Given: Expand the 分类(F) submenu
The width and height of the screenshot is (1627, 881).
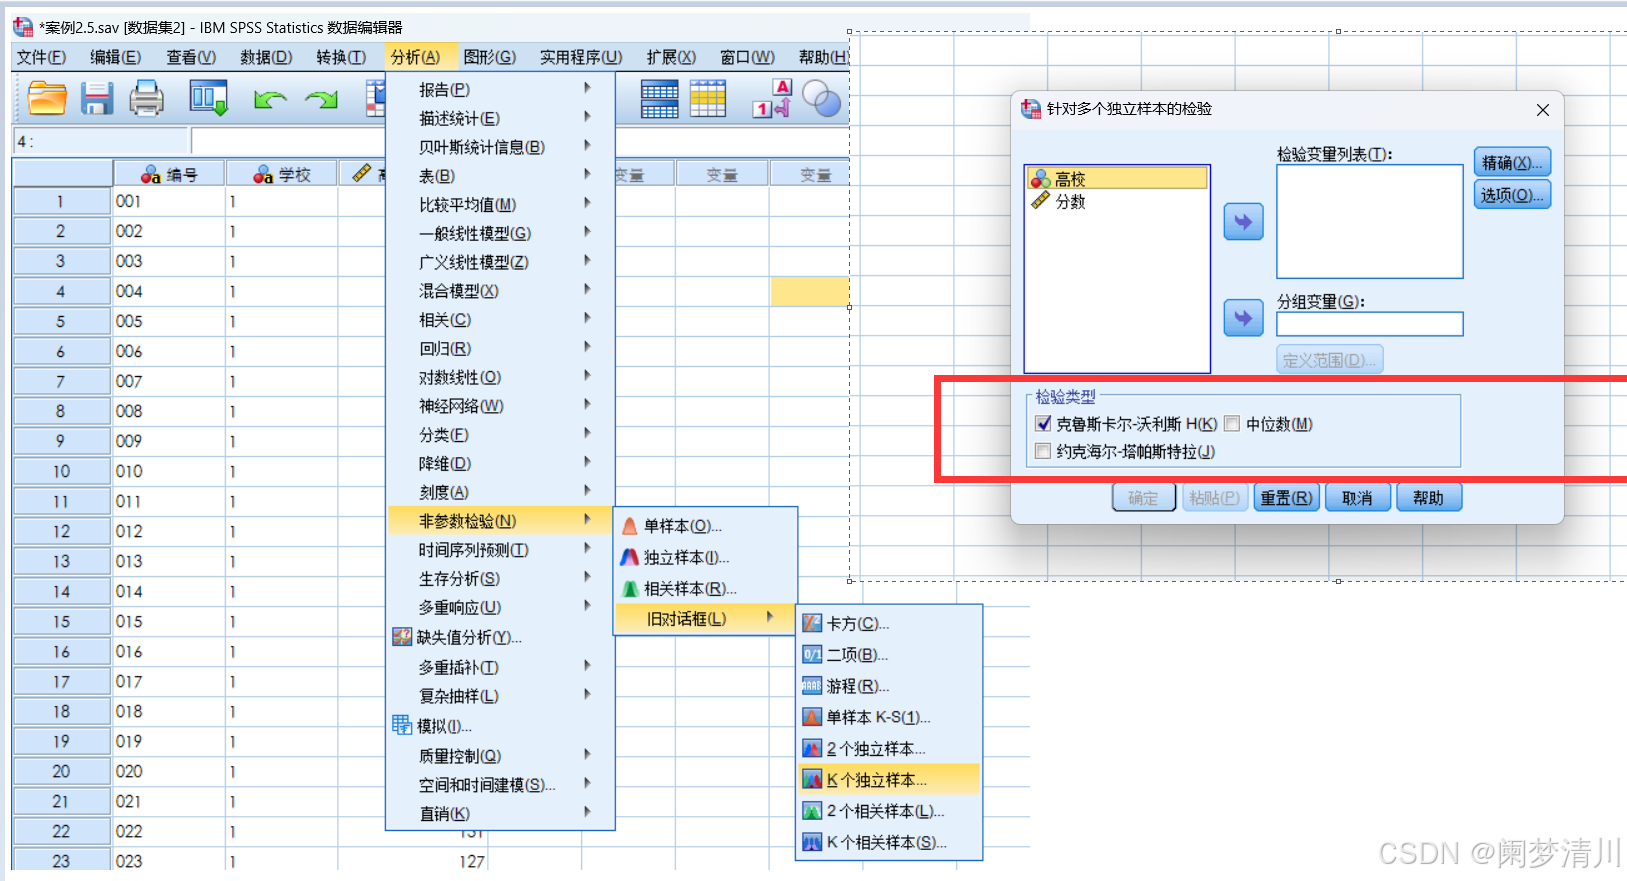Looking at the screenshot, I should (x=501, y=435).
